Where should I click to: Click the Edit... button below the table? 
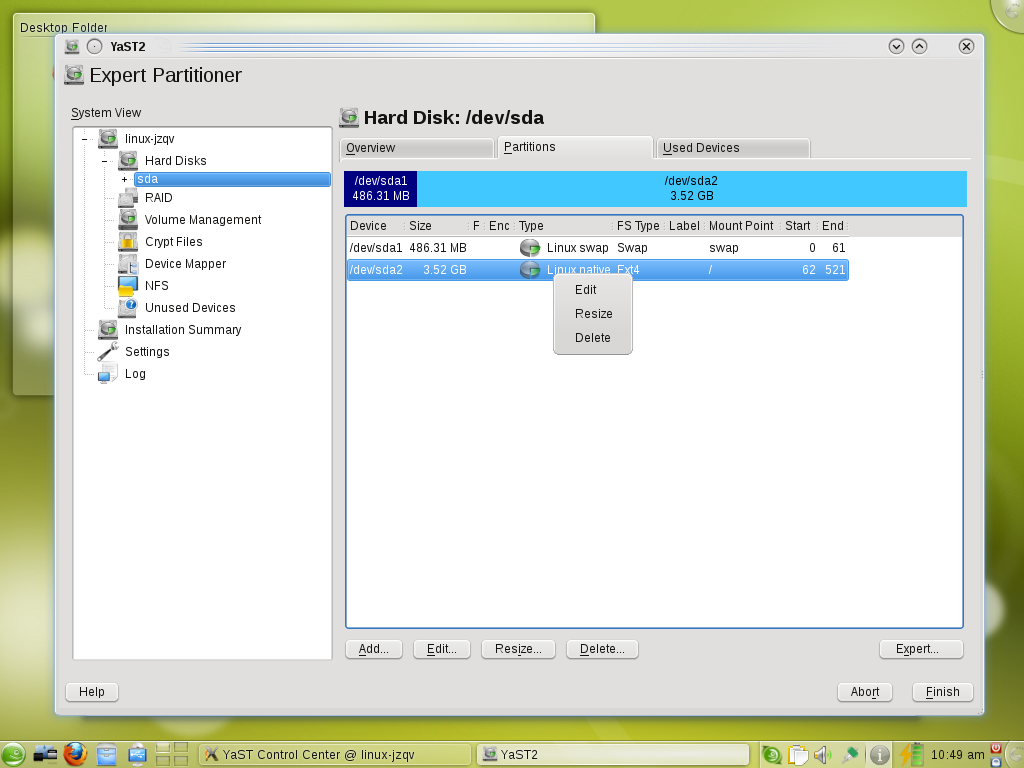pos(441,649)
